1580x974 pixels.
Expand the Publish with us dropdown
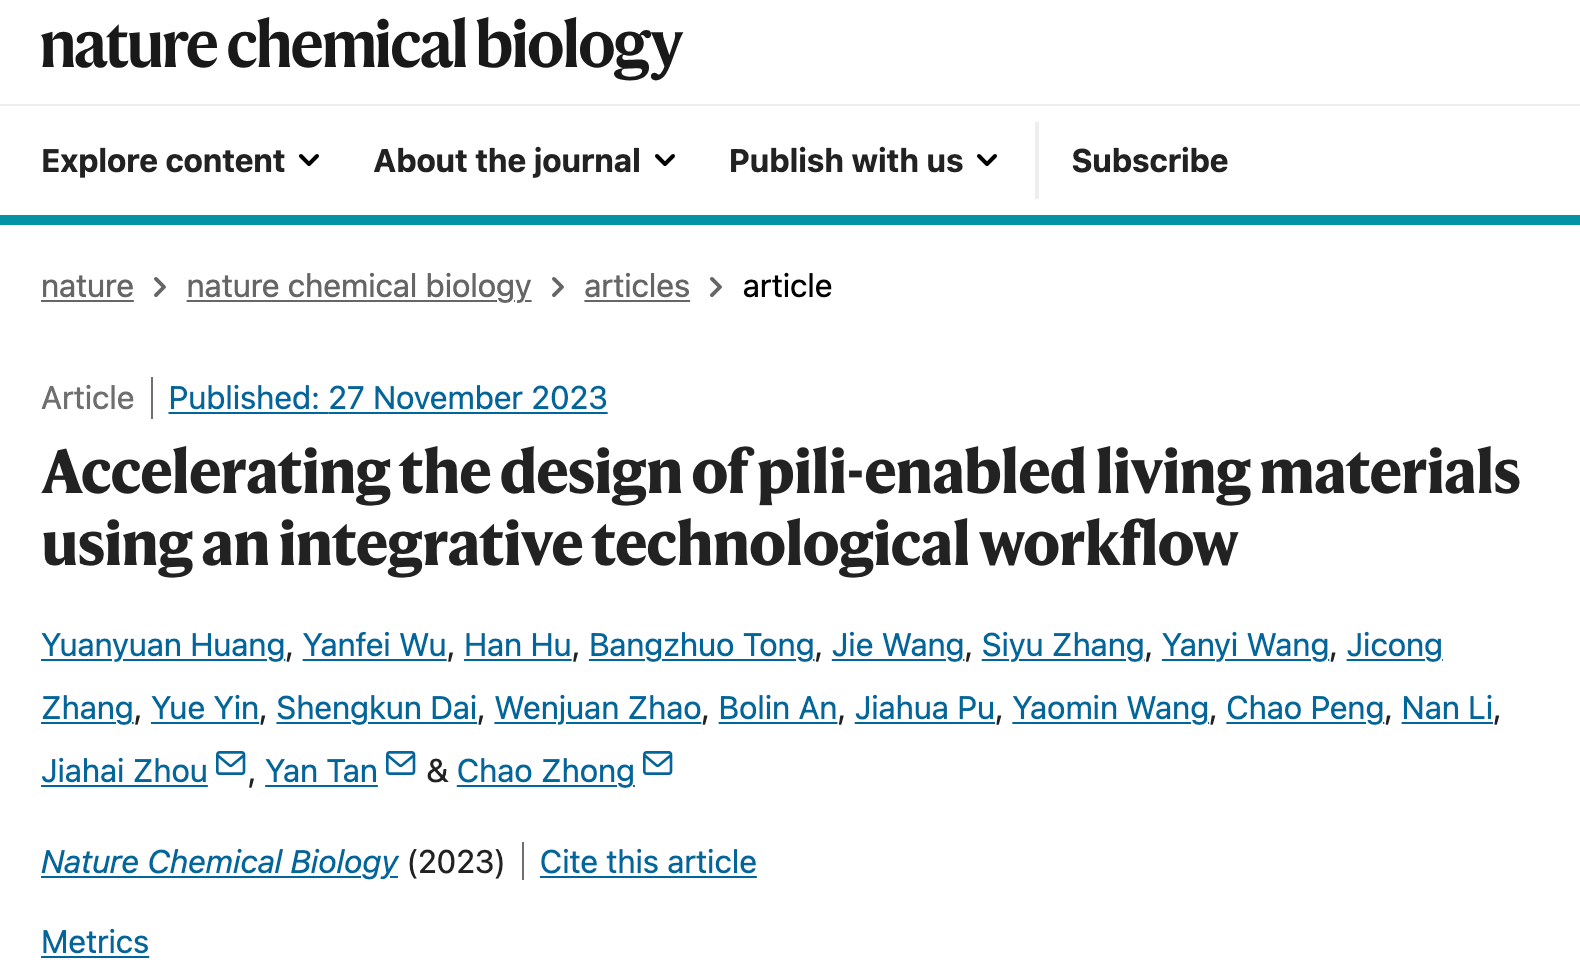point(863,161)
